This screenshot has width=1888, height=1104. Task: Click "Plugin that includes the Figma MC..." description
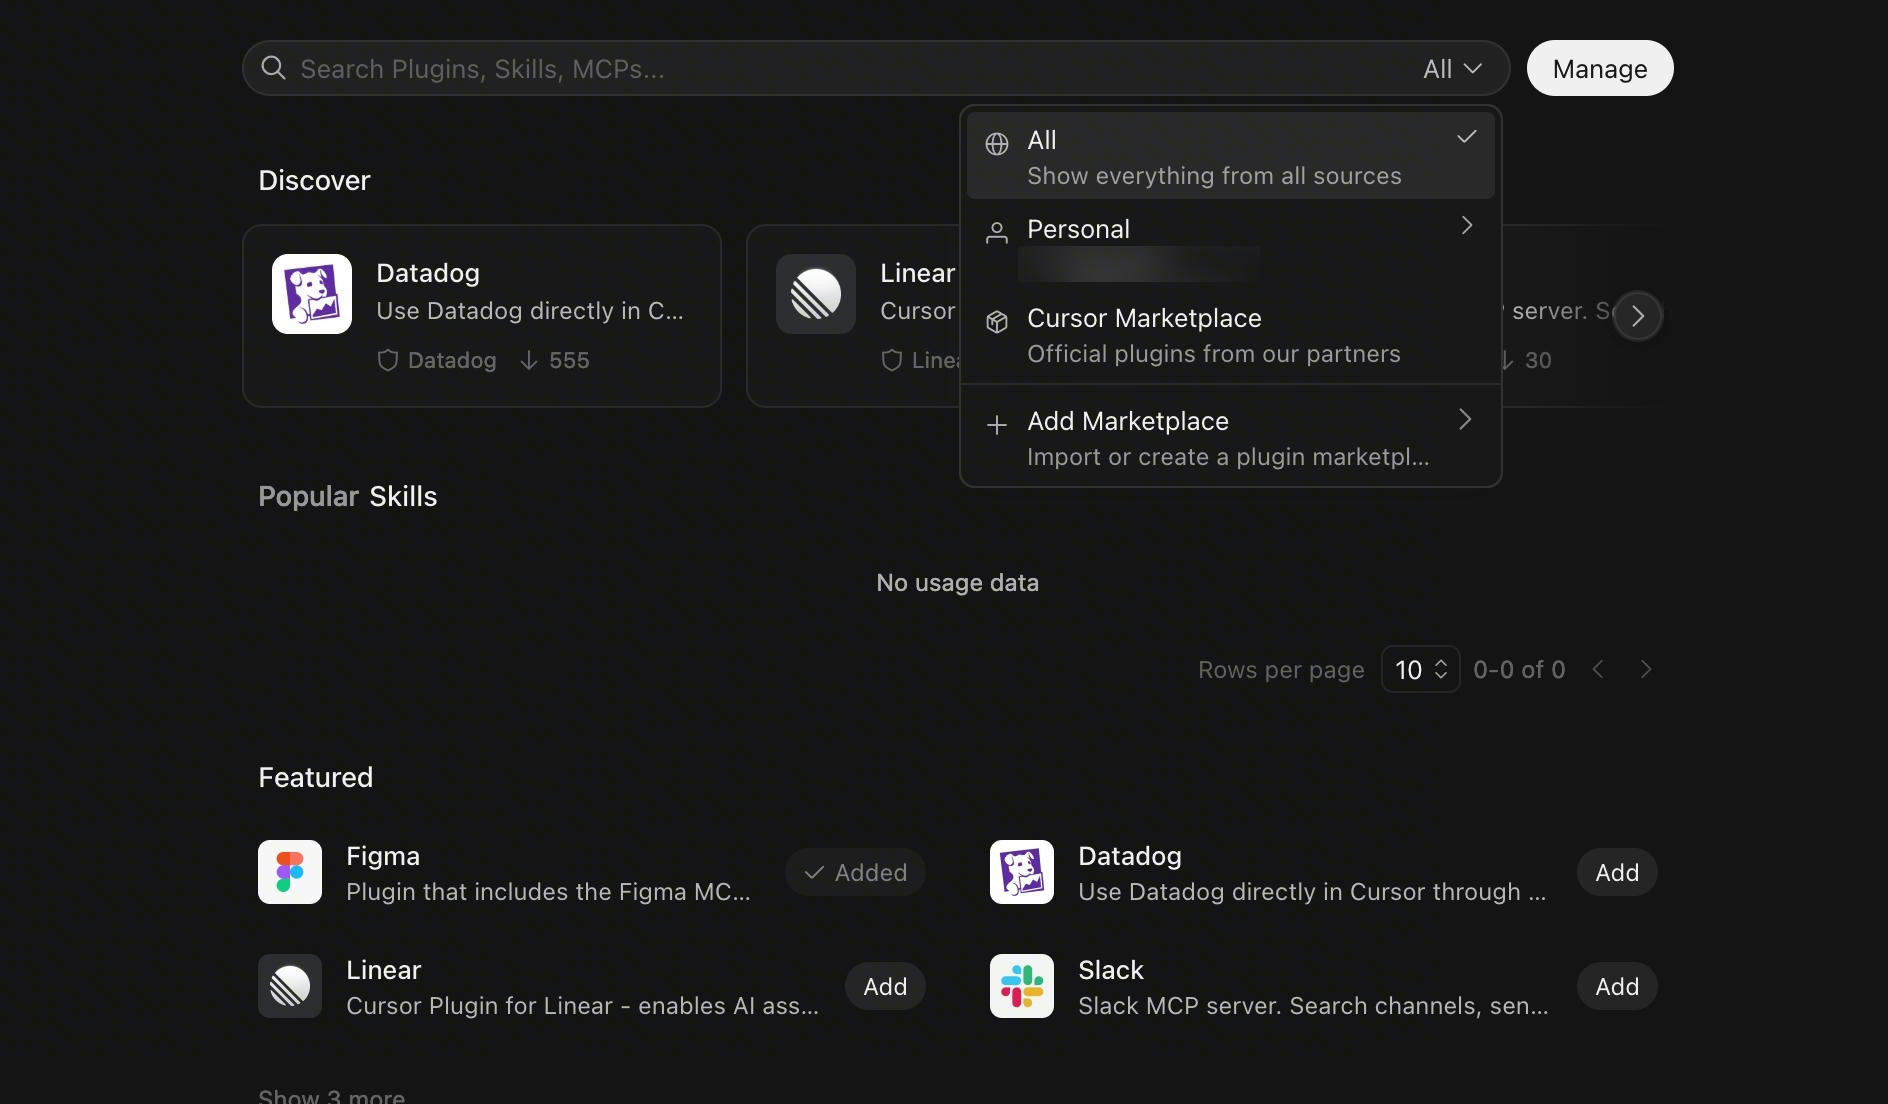pyautogui.click(x=548, y=892)
